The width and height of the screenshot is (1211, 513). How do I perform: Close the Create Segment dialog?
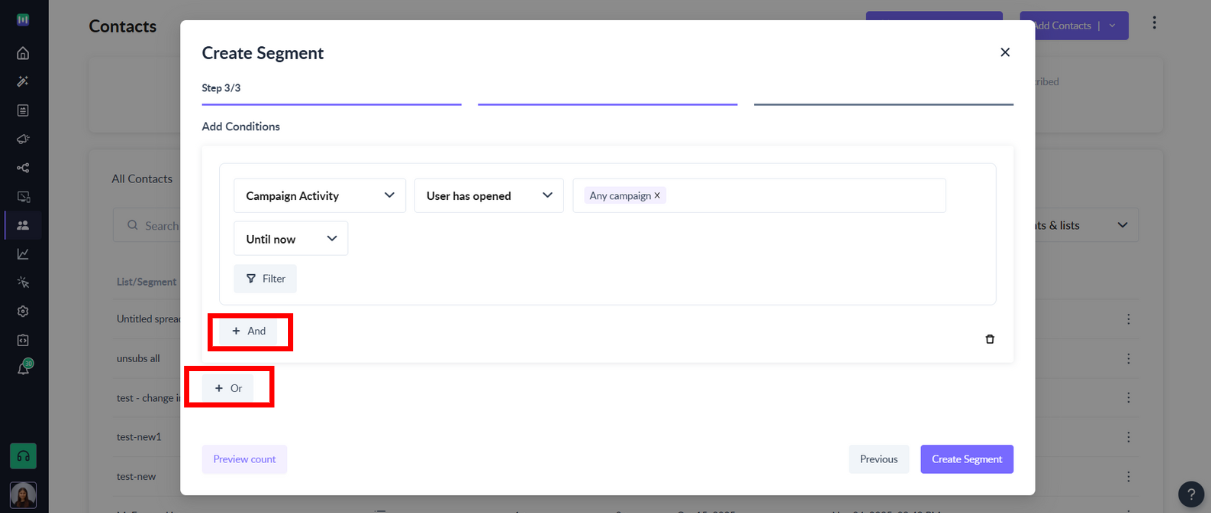[x=1005, y=52]
